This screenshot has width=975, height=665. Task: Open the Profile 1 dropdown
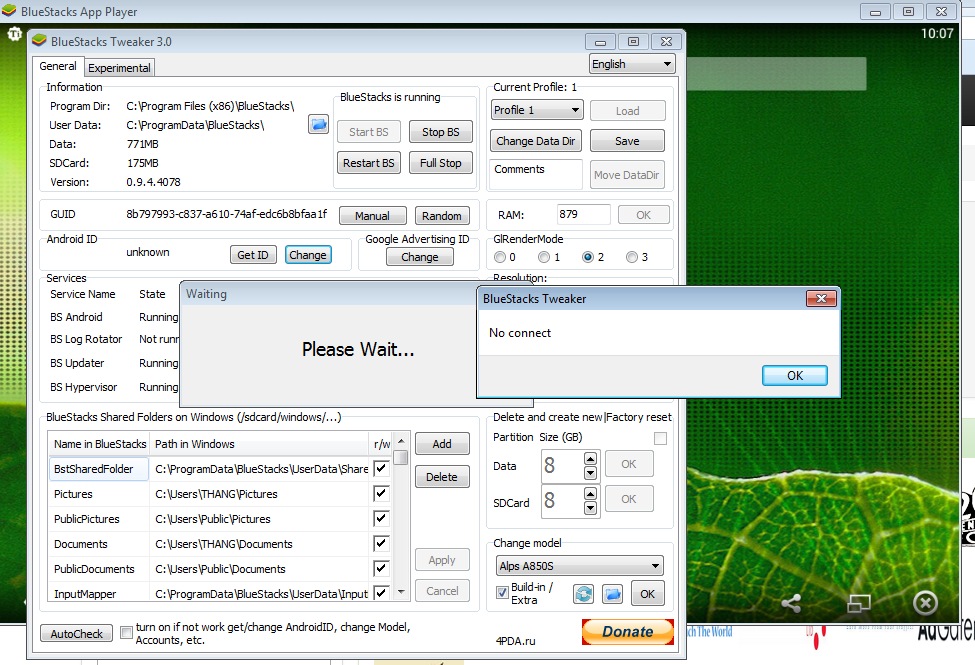tap(537, 110)
